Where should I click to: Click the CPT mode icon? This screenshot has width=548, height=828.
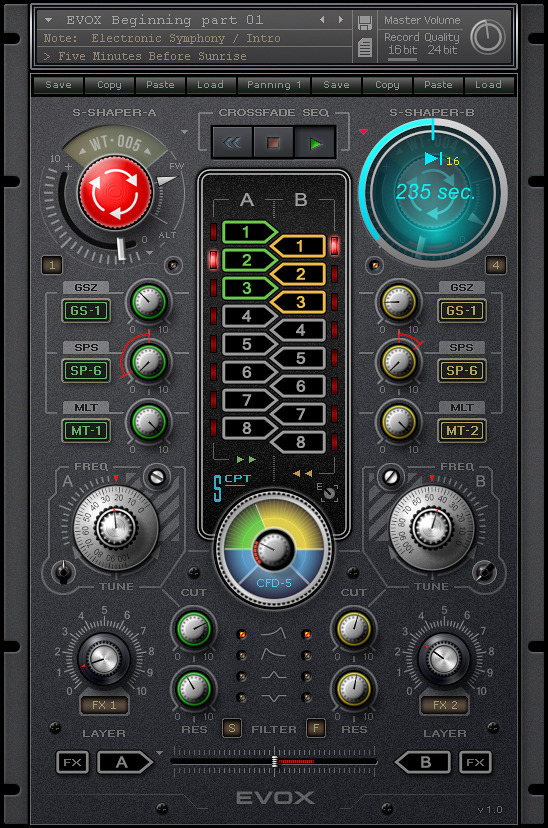232,486
